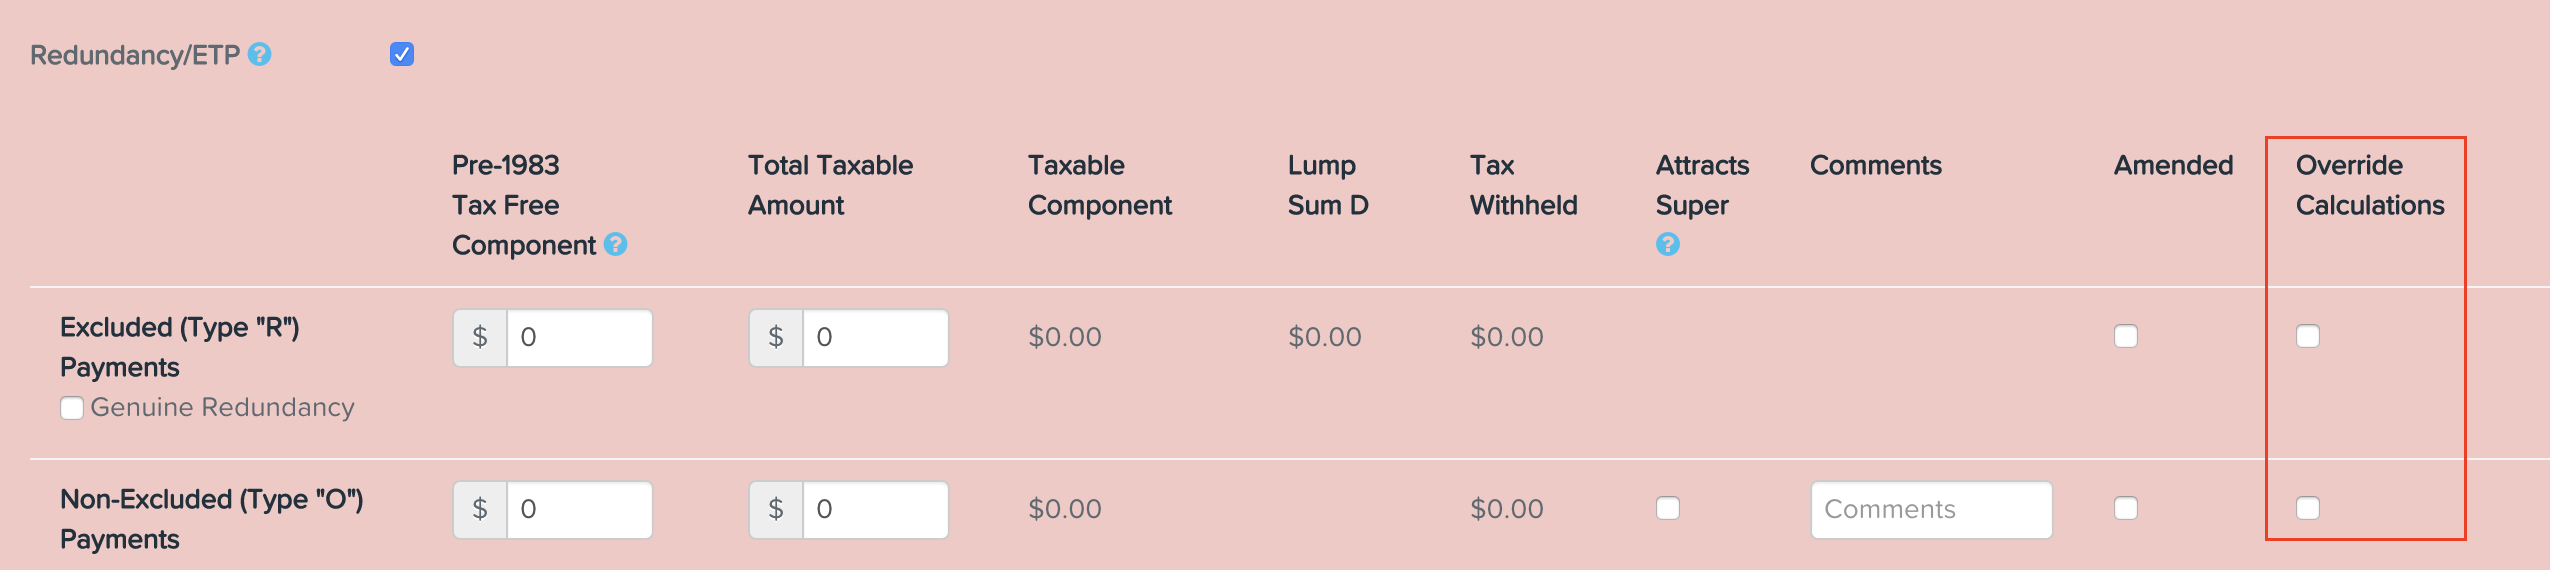Screen dimensions: 2550x570
Task: Select the Total Taxable Amount column header
Action: coord(830,185)
